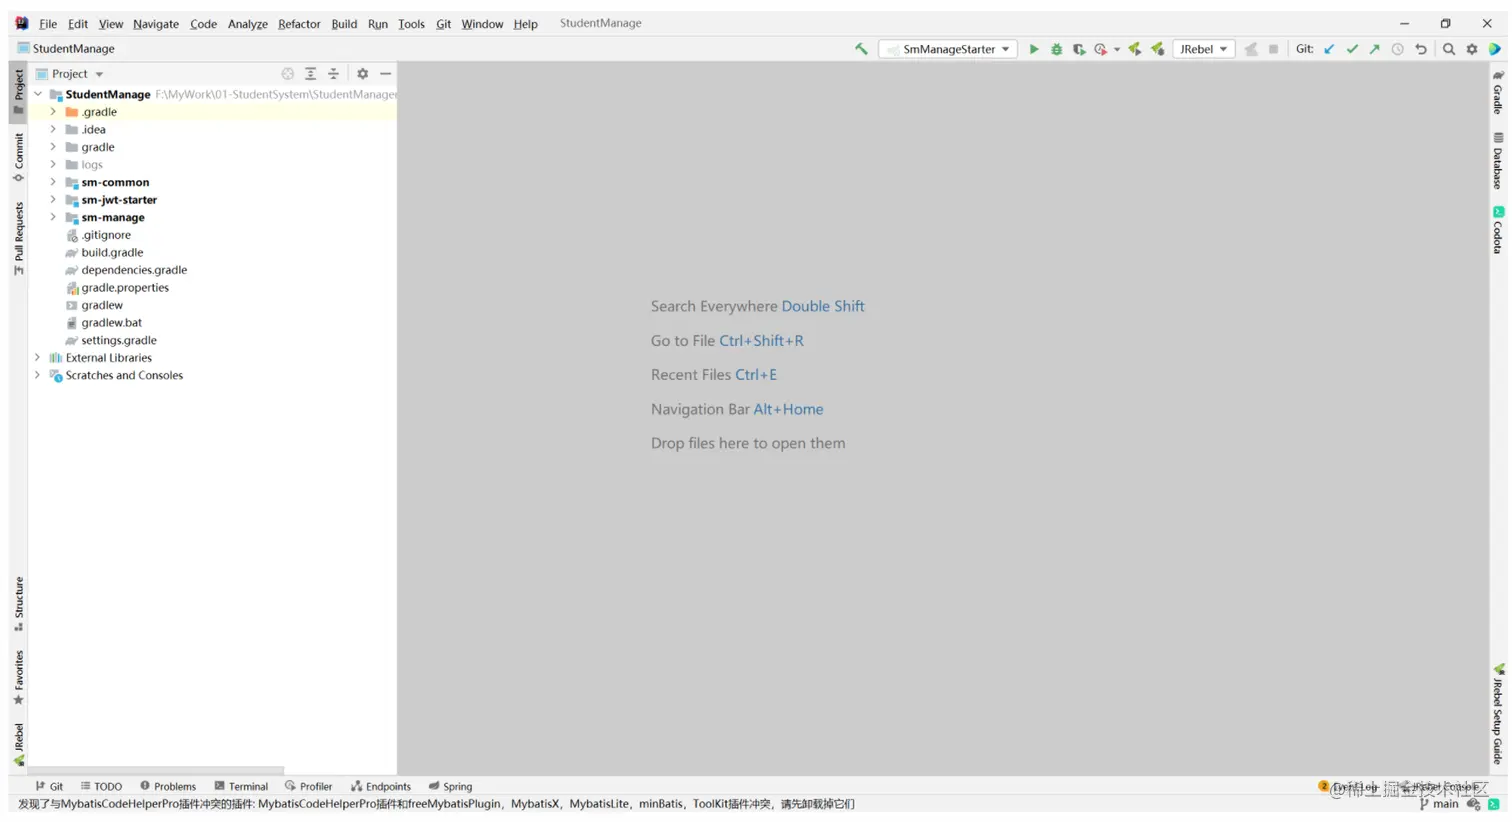This screenshot has width=1512, height=822.
Task: Hide the Project tool window
Action: tap(385, 74)
